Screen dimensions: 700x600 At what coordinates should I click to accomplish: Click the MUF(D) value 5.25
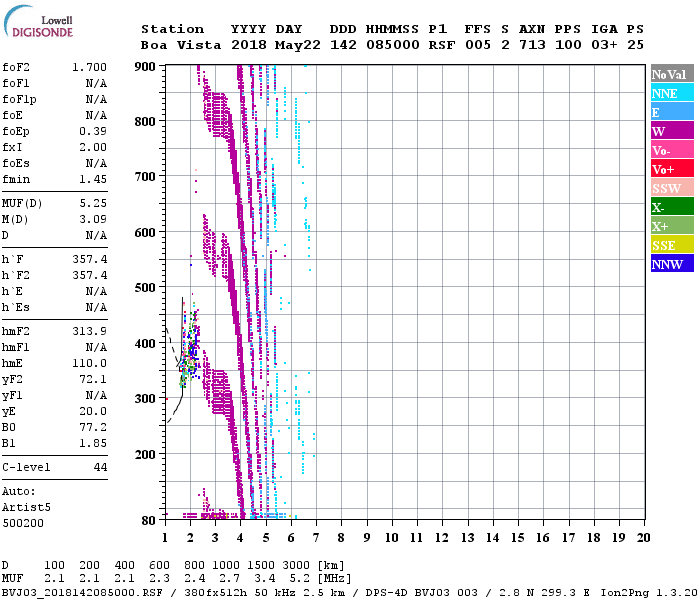[x=93, y=203]
